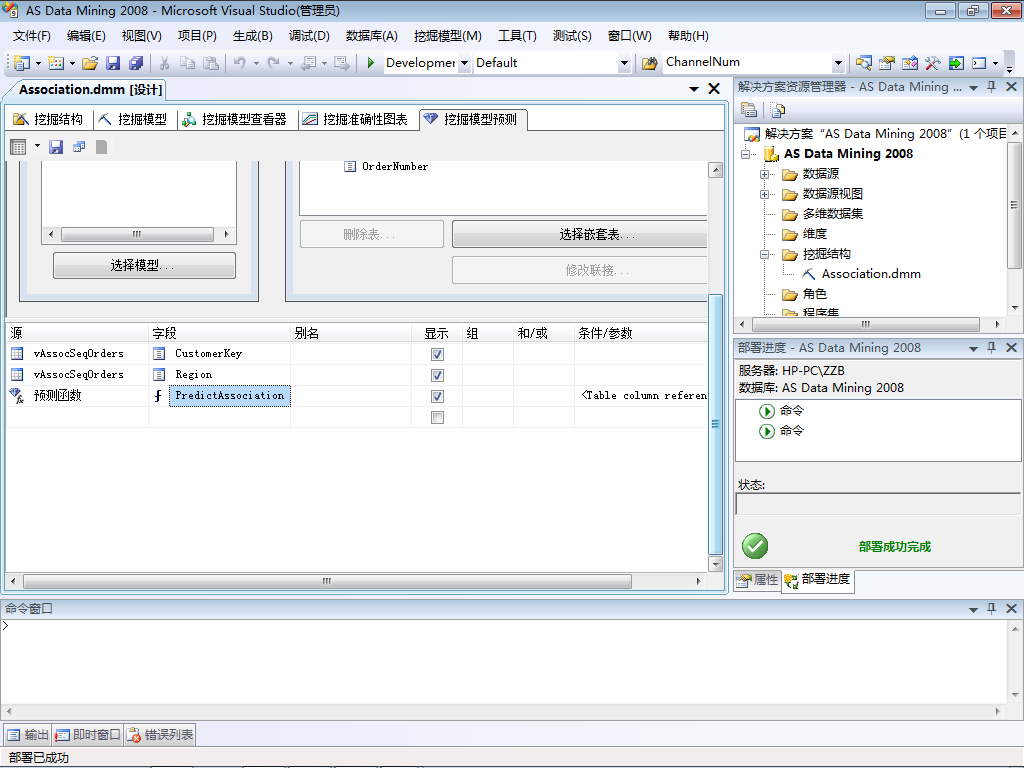Click the 修改联接... button
The width and height of the screenshot is (1024, 768).
coord(579,270)
